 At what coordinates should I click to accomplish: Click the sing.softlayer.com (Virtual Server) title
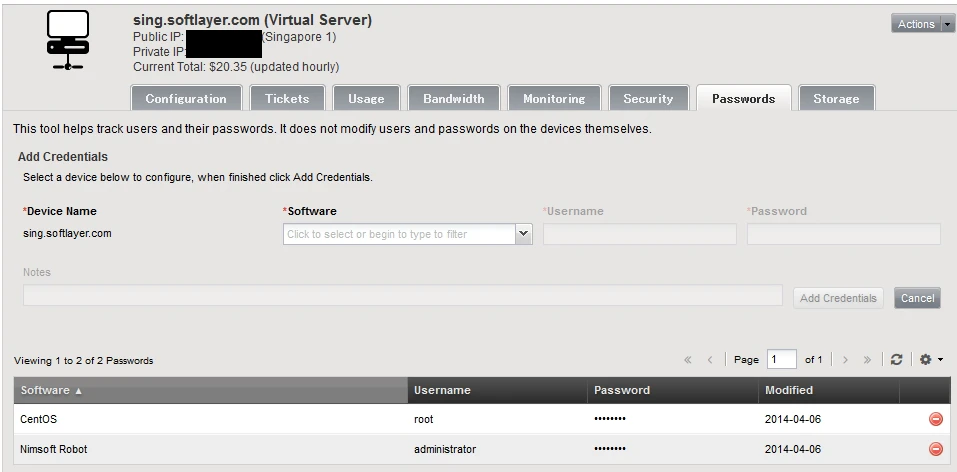252,20
